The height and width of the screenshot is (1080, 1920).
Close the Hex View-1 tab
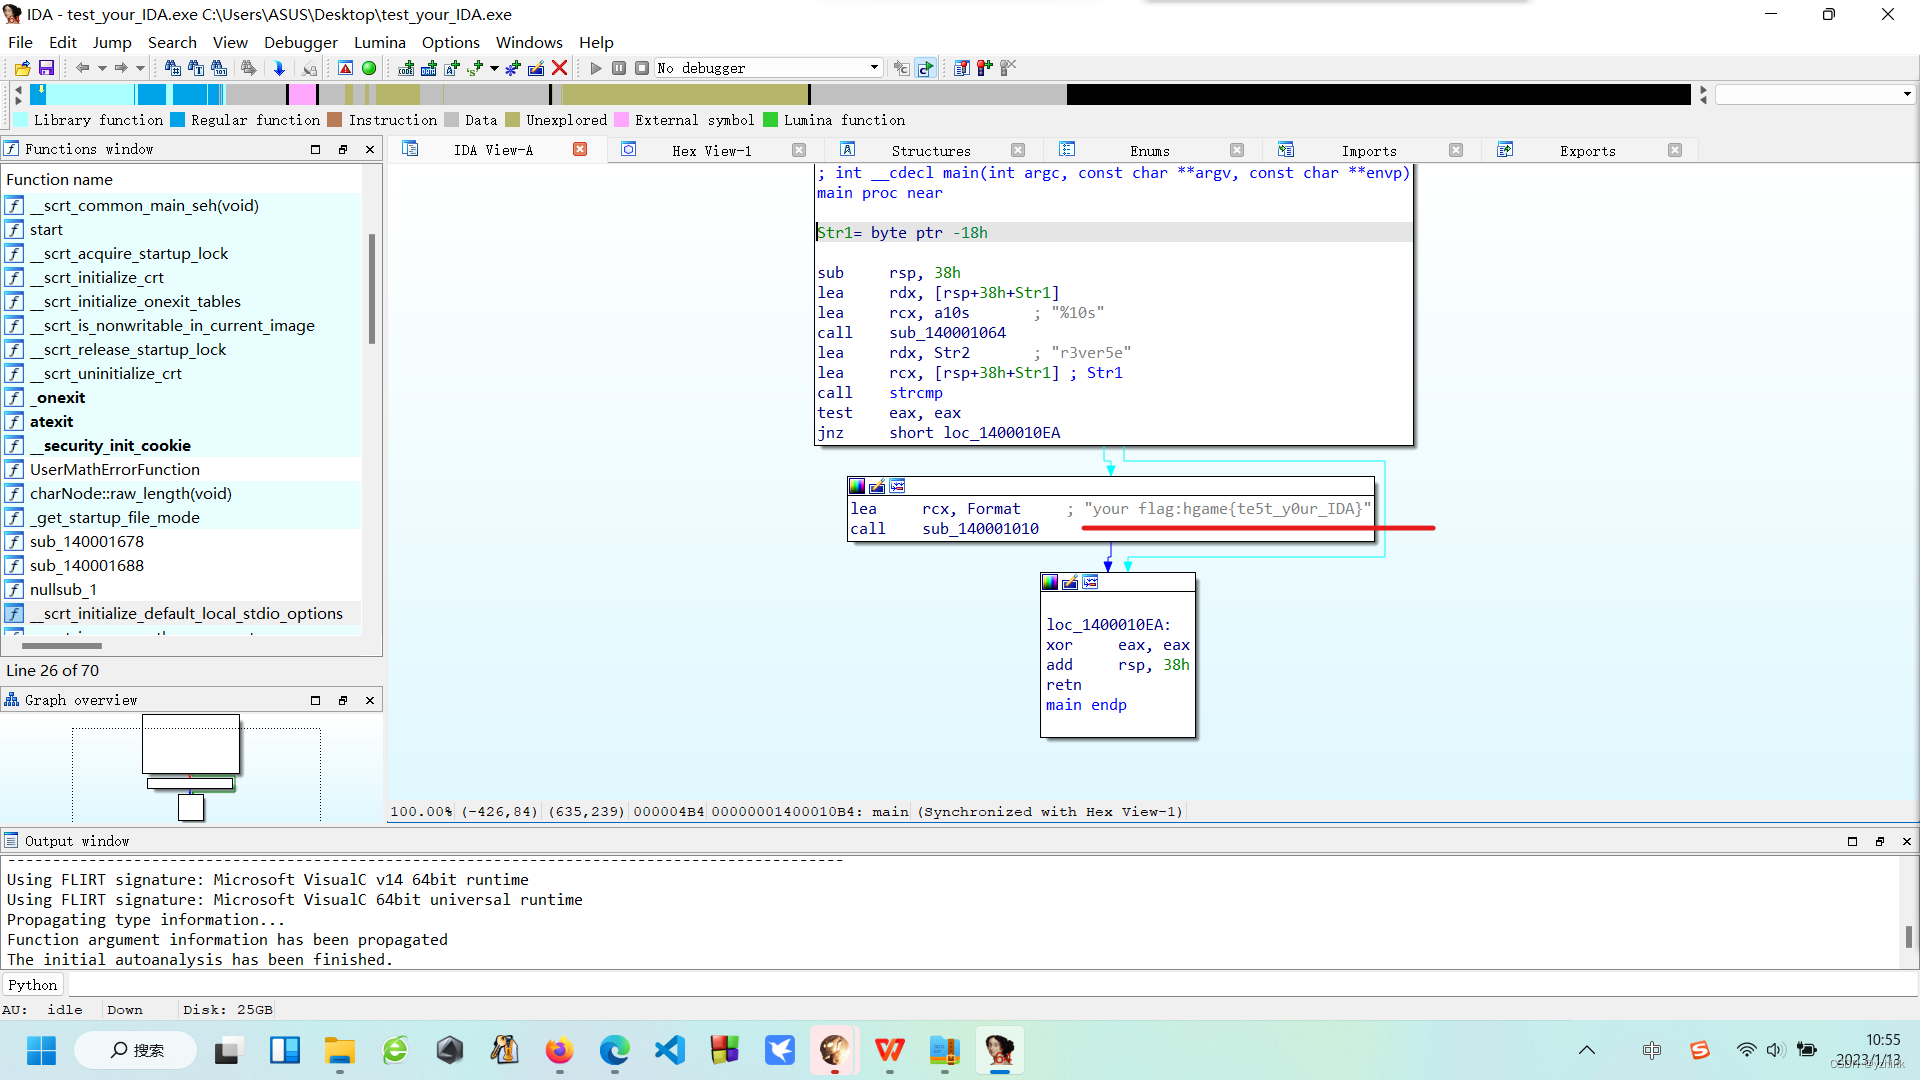tap(799, 150)
